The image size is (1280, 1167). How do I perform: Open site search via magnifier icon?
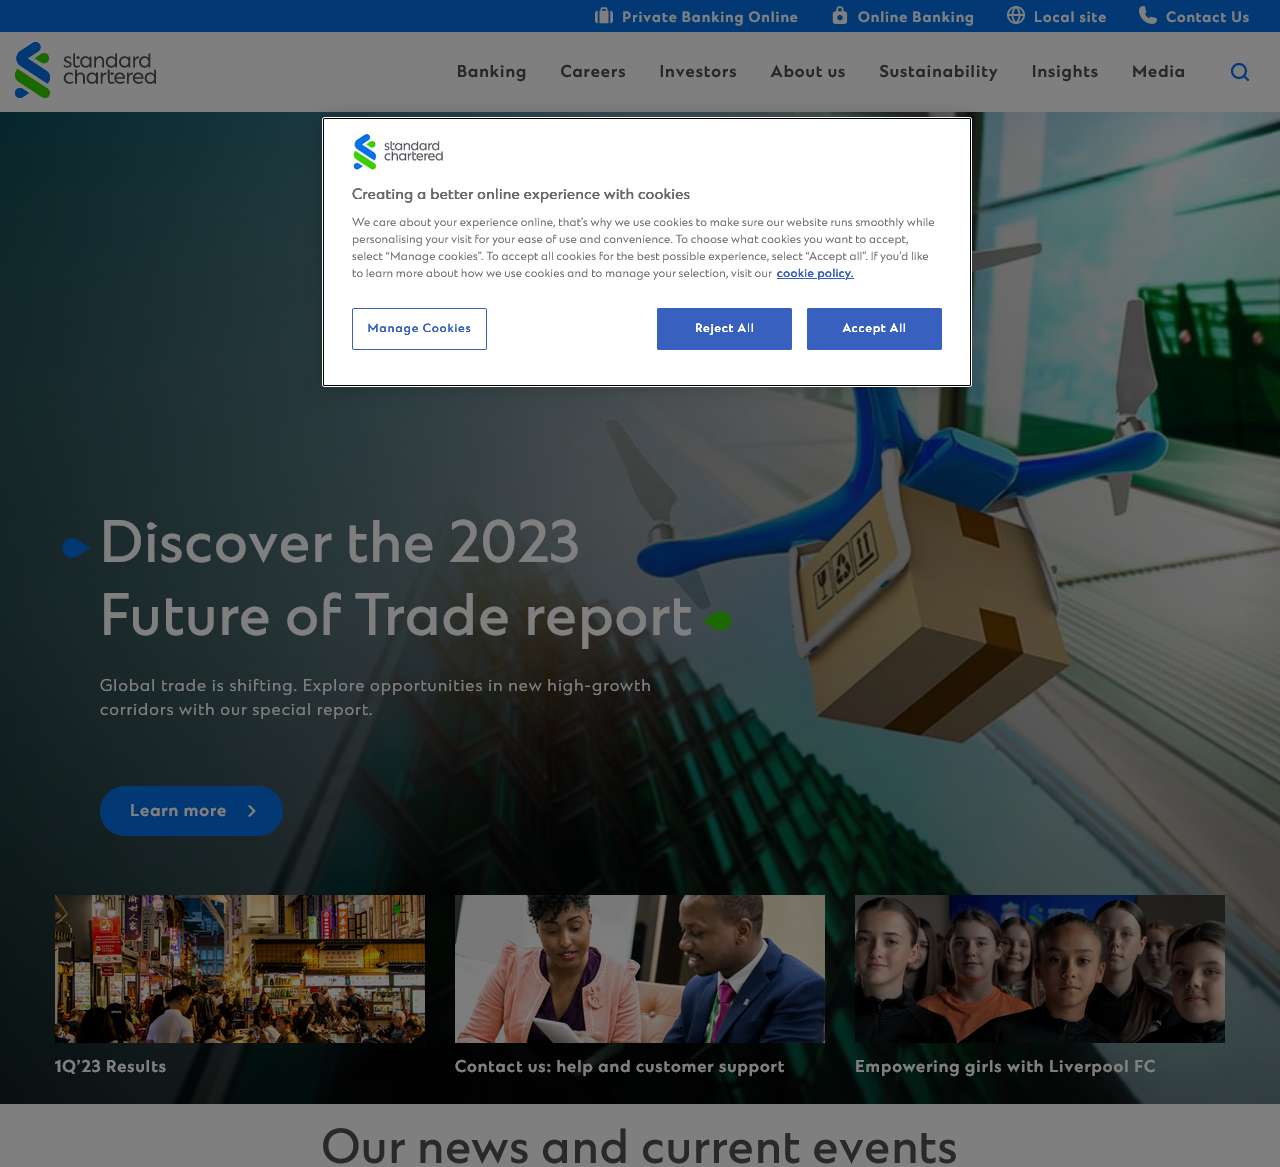(1240, 72)
